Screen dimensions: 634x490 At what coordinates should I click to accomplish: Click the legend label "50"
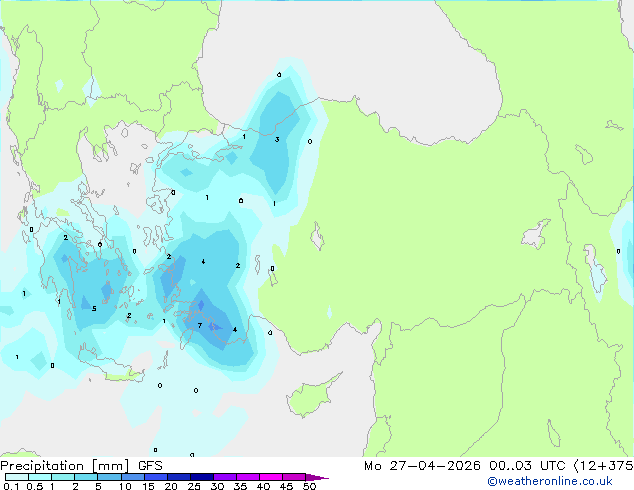tap(309, 486)
